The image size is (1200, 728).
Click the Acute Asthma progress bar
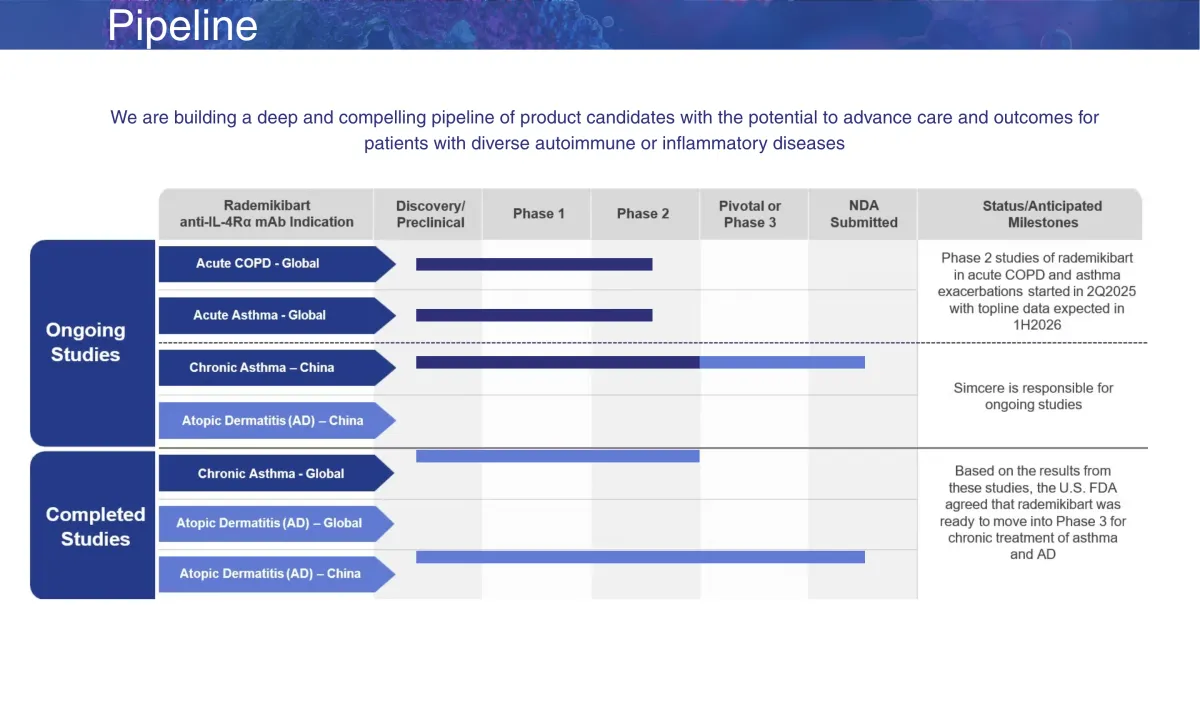[x=534, y=315]
